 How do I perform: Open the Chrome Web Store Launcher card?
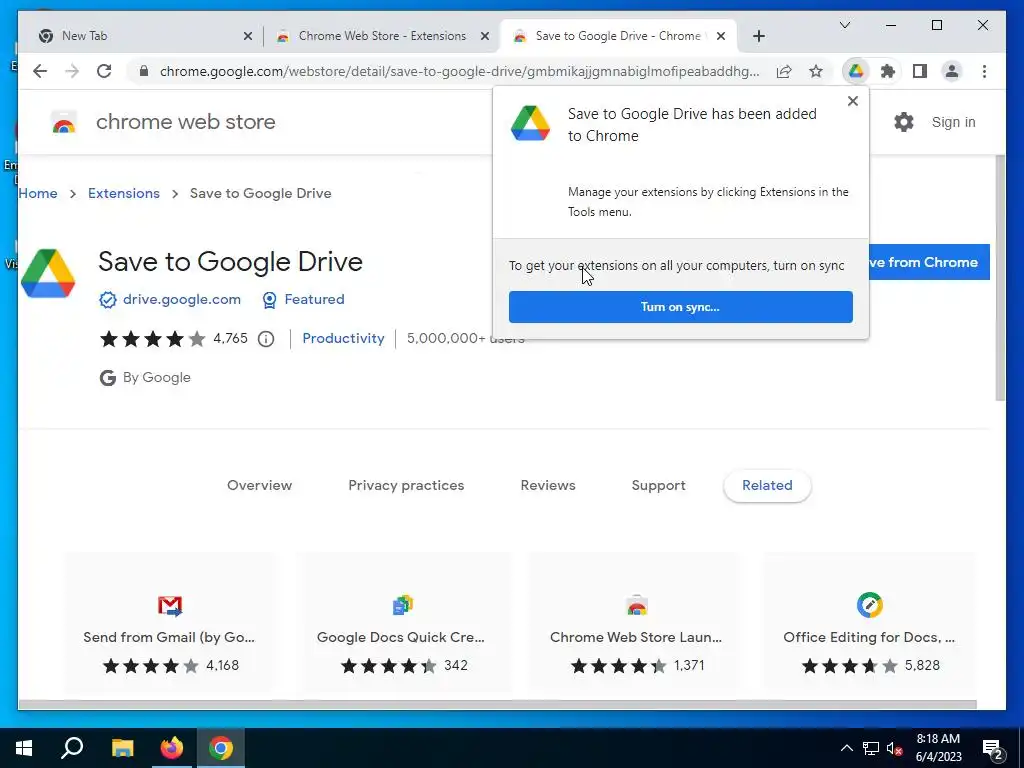(x=636, y=624)
